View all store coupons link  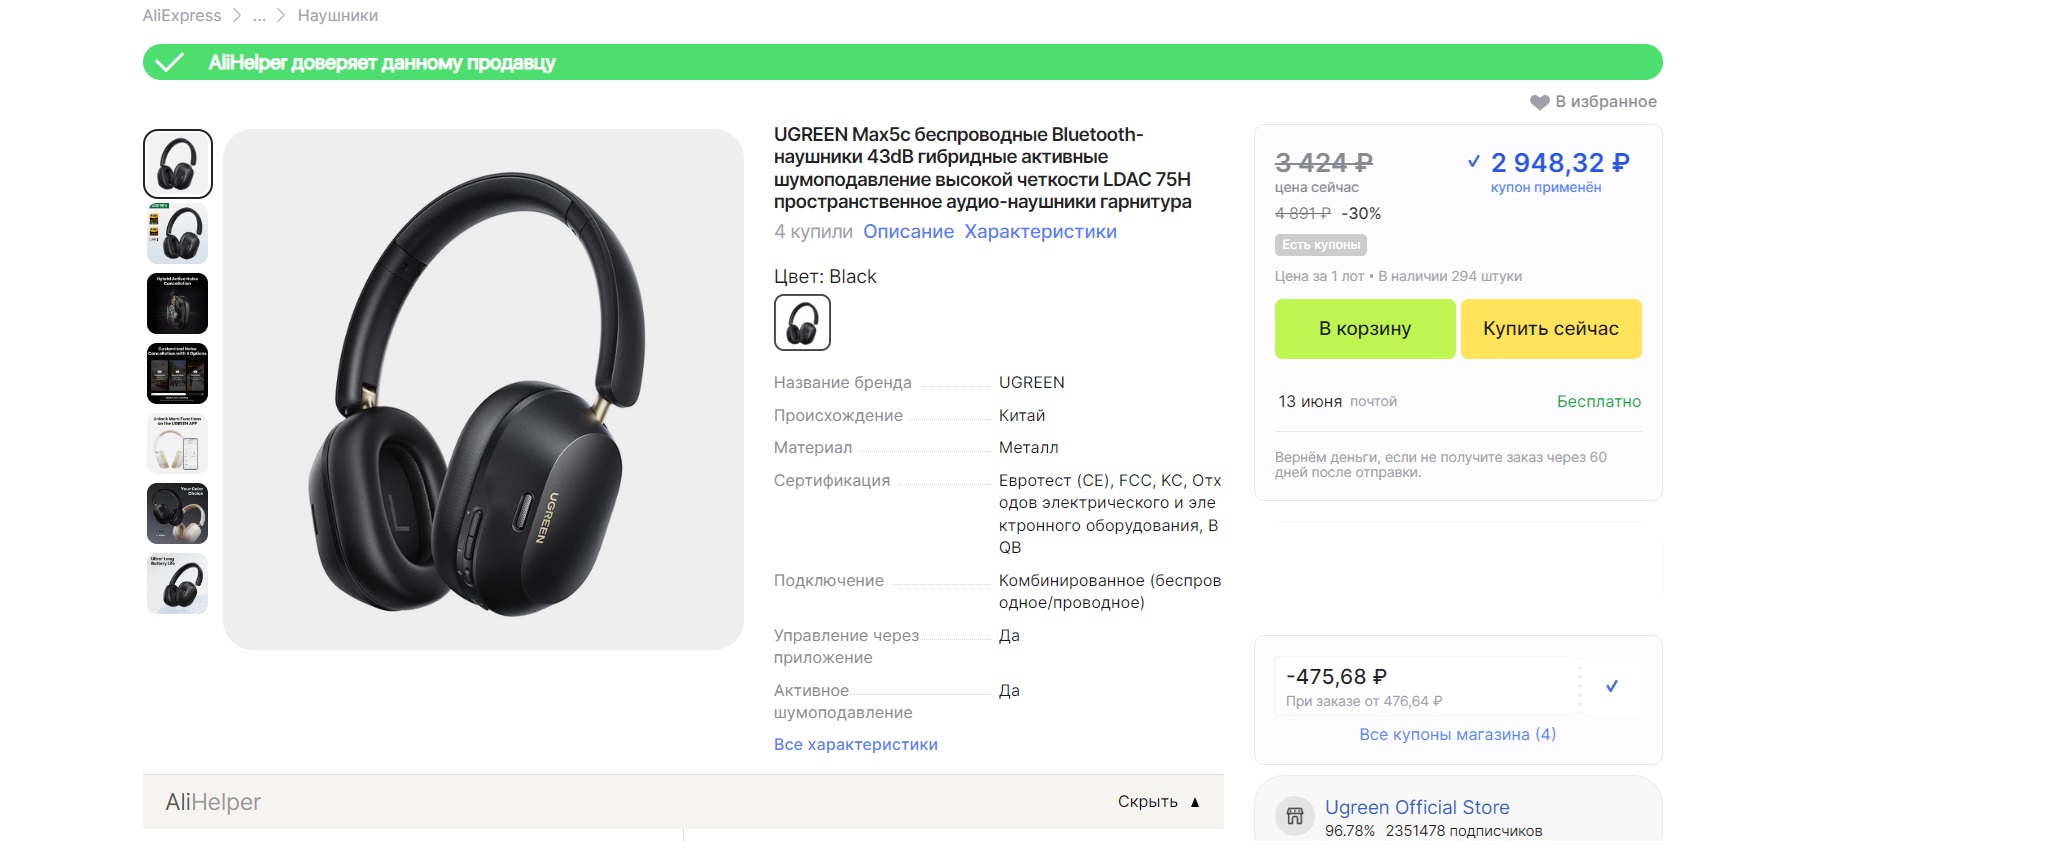1457,735
